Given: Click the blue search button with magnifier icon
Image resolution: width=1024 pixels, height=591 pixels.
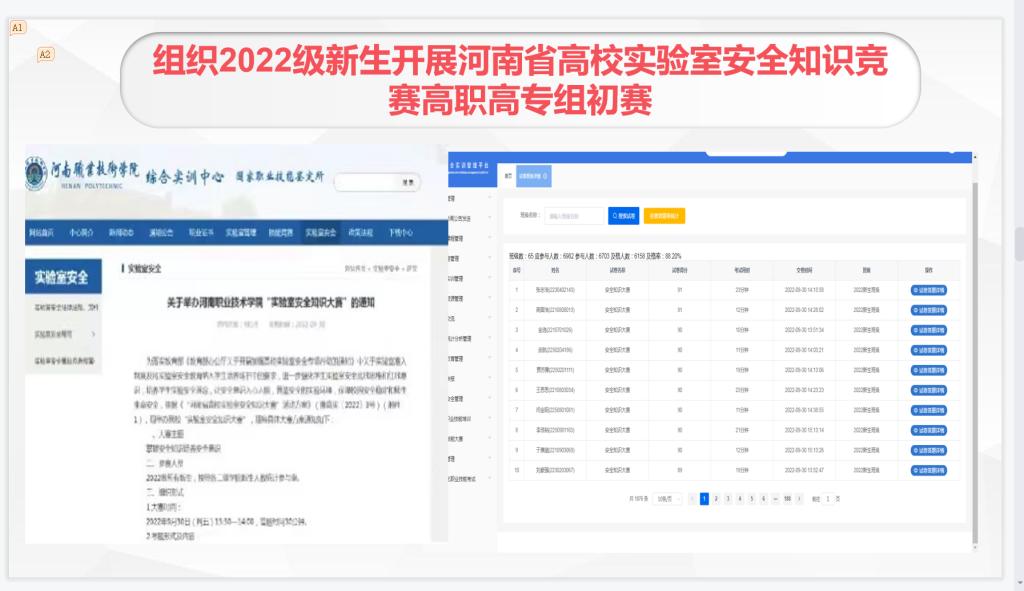Looking at the screenshot, I should coord(623,215).
